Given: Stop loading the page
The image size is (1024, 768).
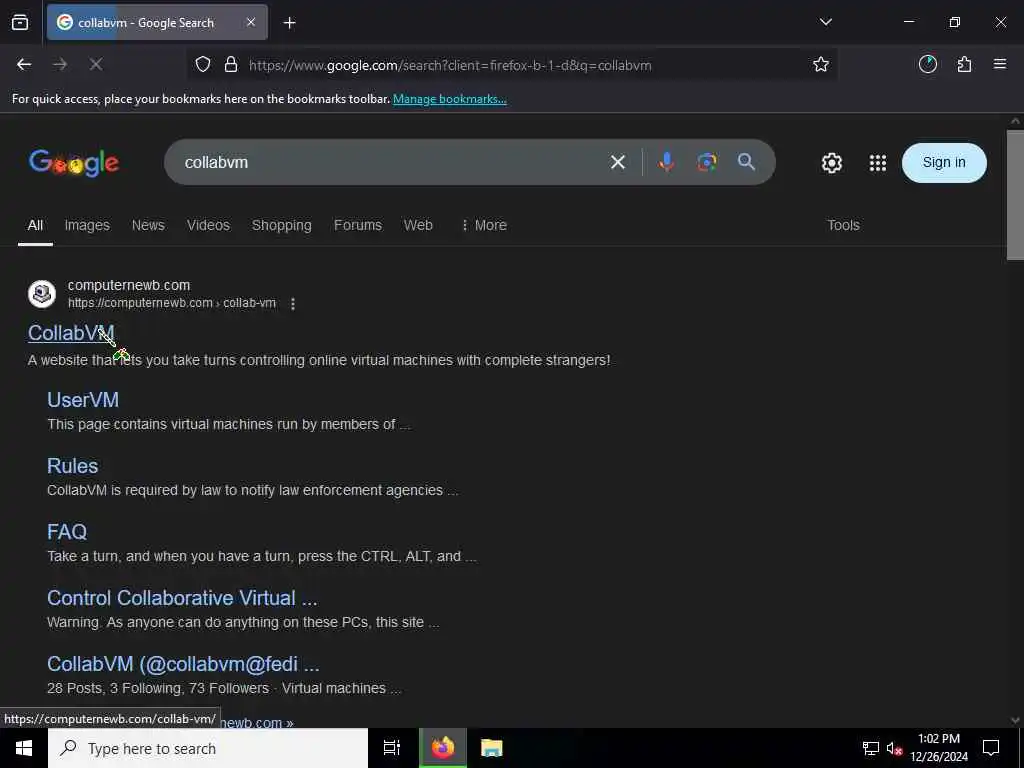Looking at the screenshot, I should pos(95,64).
